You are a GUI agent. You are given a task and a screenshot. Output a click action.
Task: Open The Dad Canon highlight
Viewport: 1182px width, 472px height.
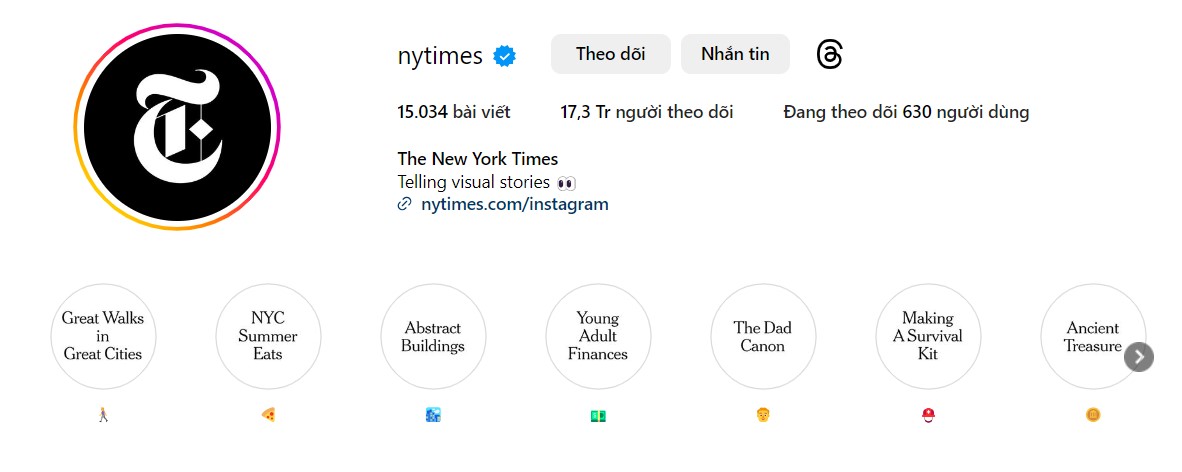click(x=763, y=336)
